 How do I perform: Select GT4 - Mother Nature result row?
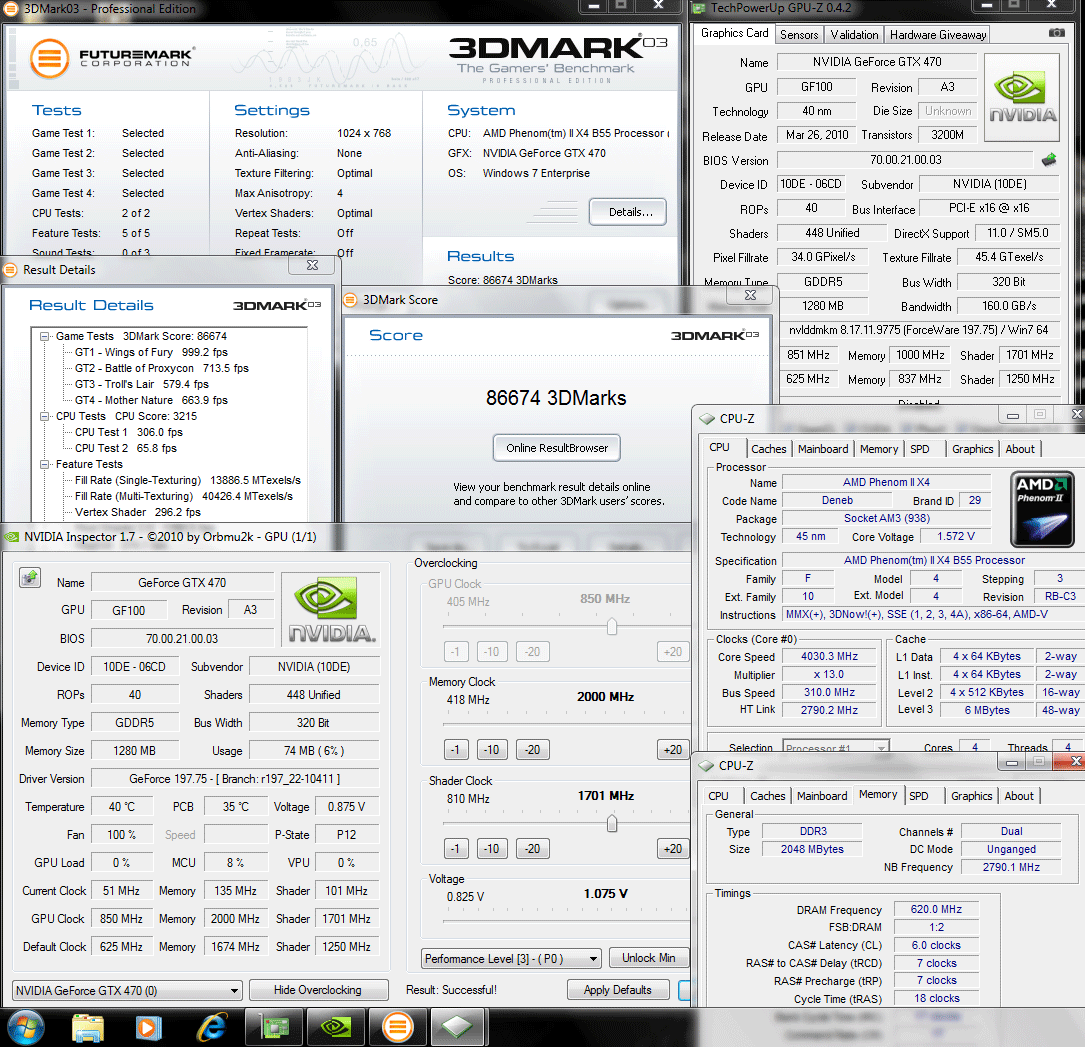[151, 400]
